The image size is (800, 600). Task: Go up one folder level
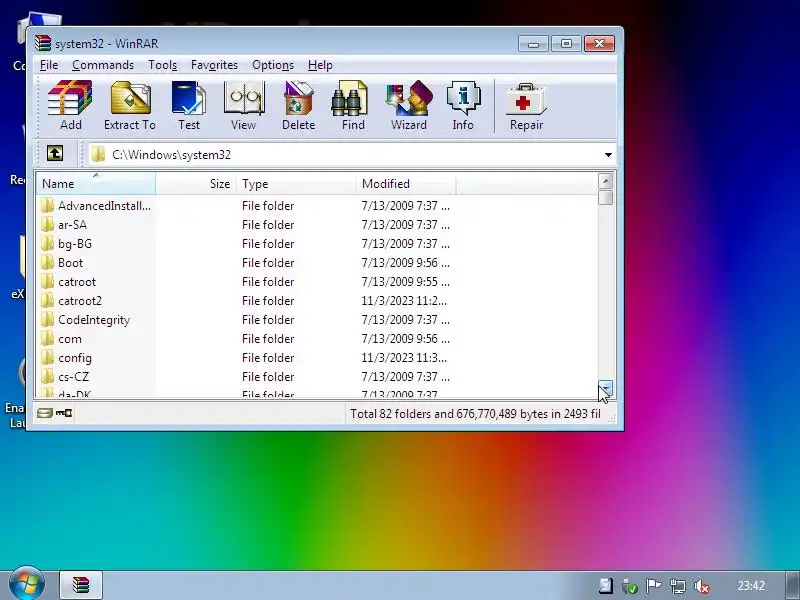pos(55,153)
